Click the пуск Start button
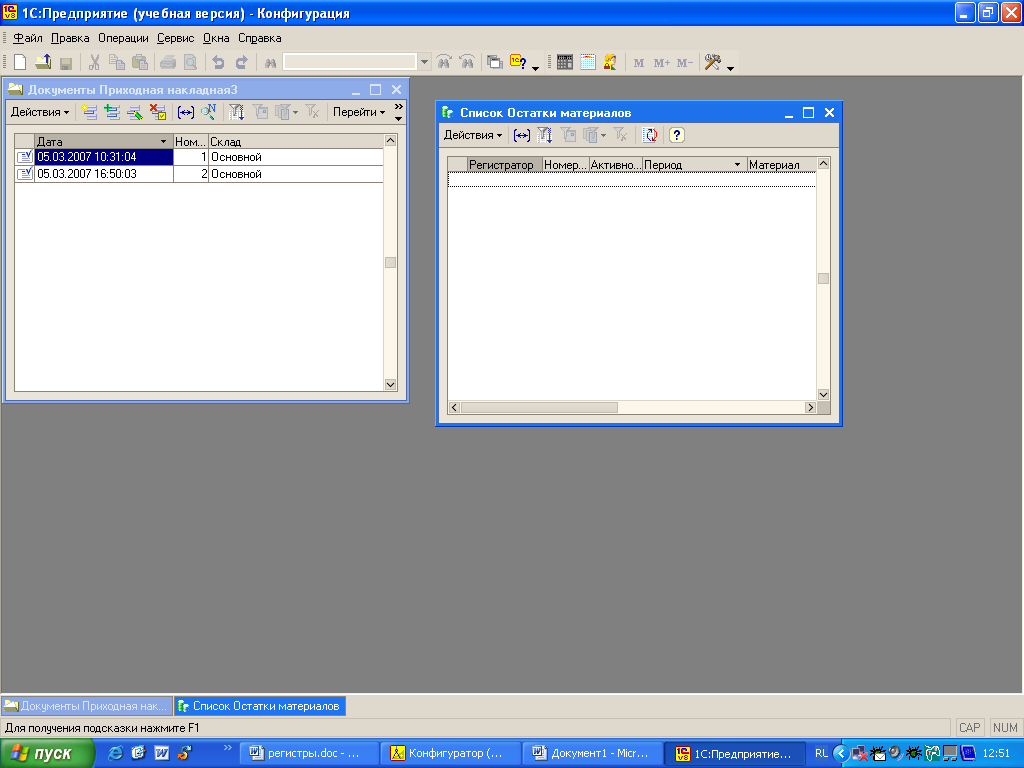 coord(47,753)
